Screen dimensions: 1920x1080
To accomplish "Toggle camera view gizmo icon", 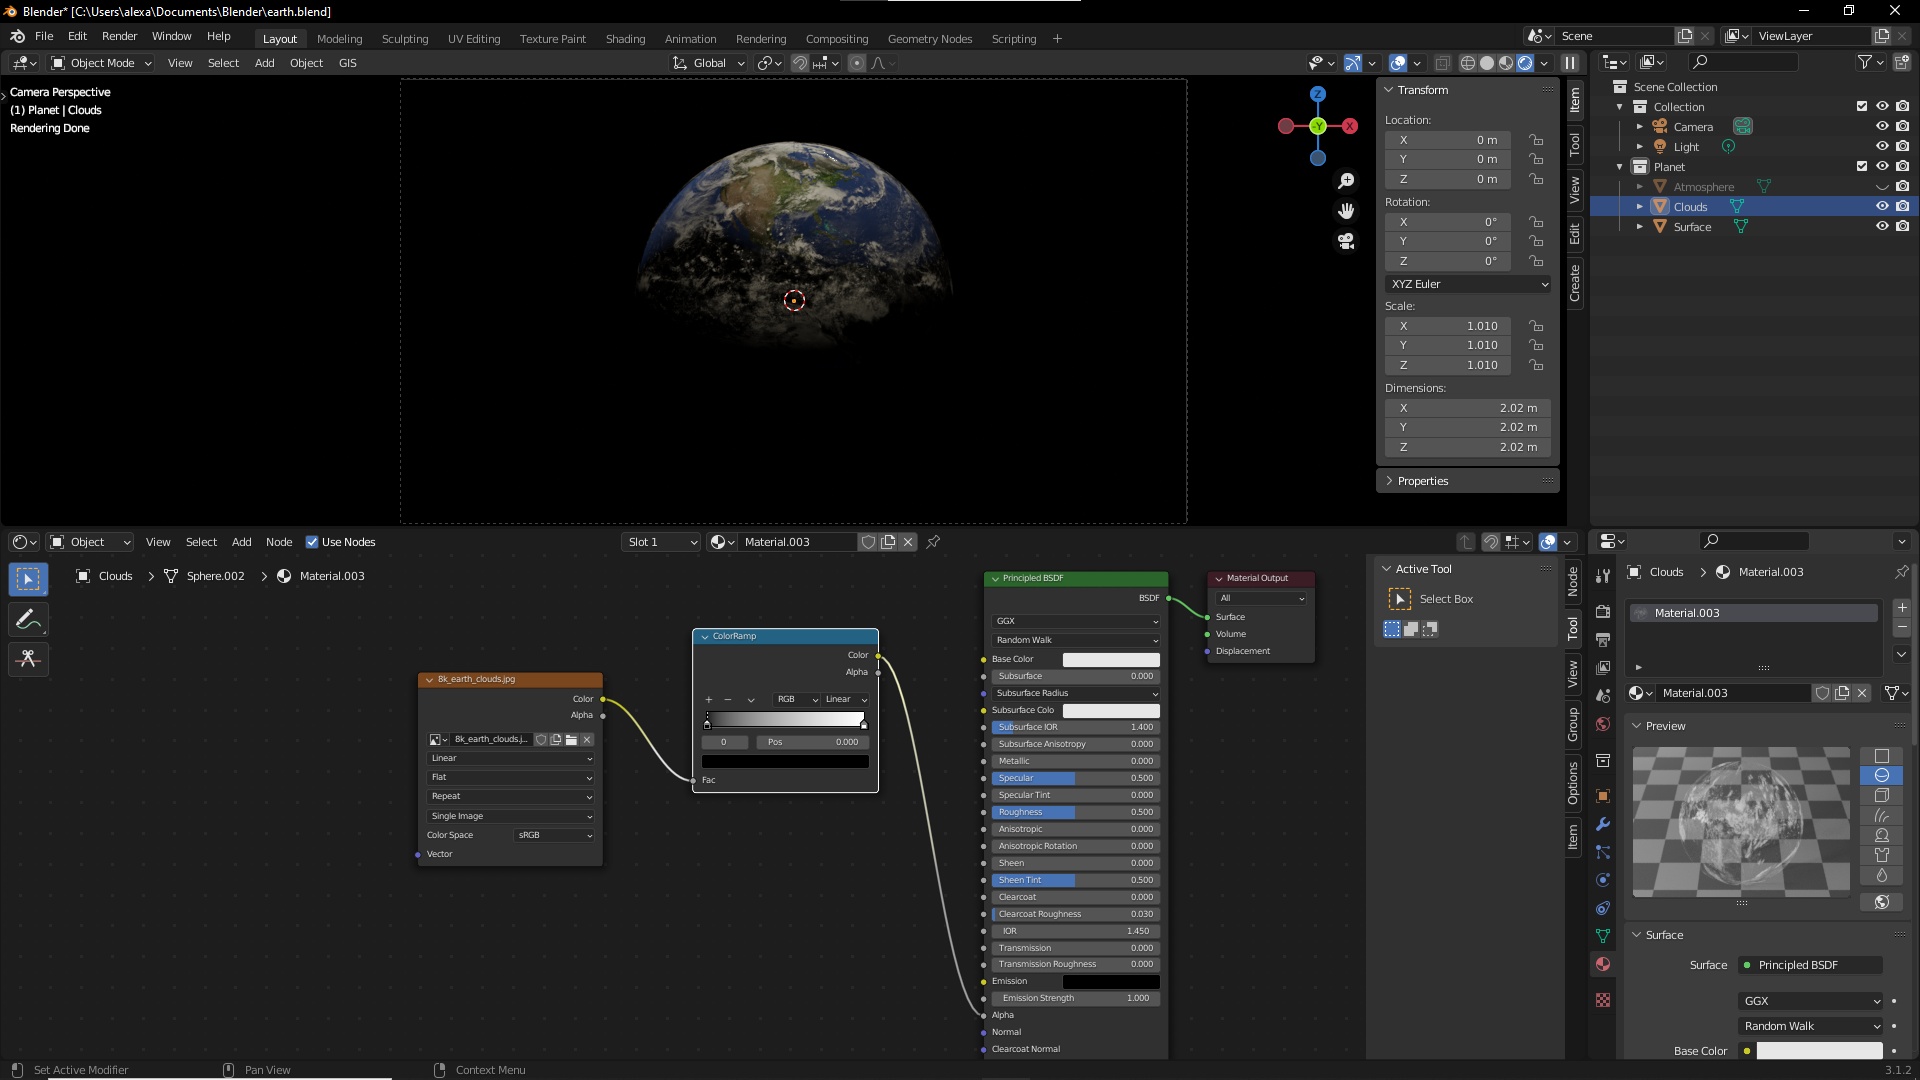I will [x=1346, y=241].
